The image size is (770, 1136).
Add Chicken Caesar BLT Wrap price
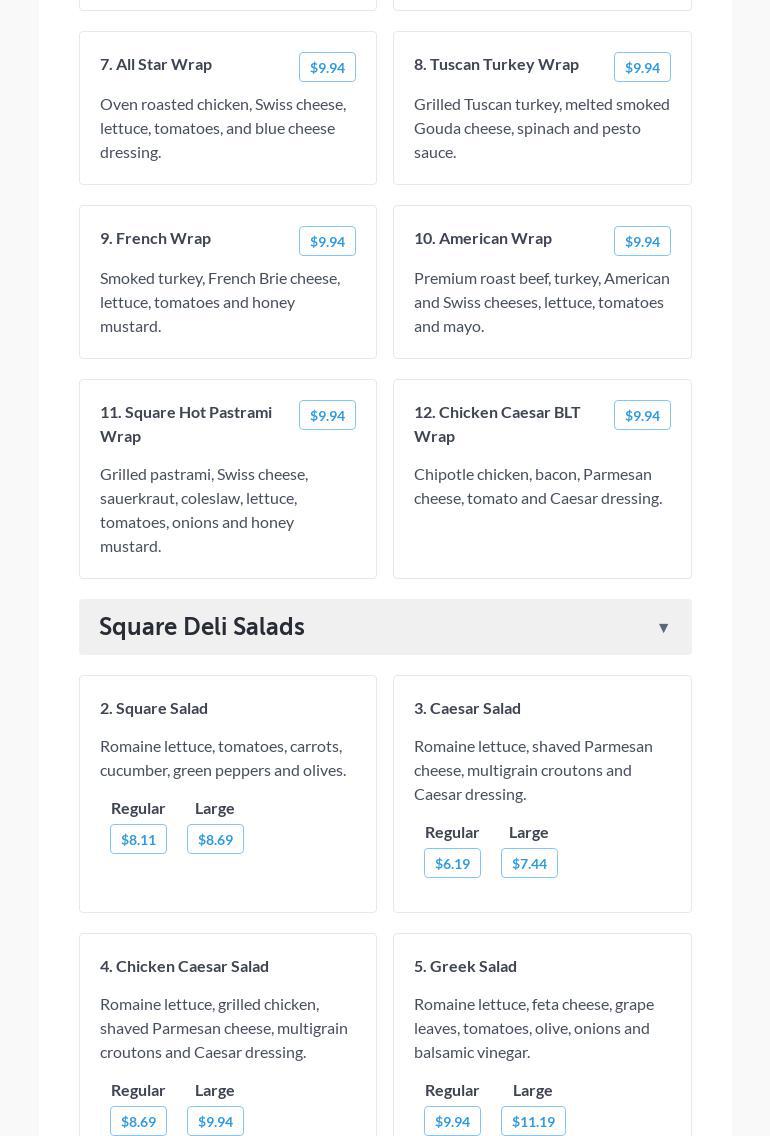[642, 416]
